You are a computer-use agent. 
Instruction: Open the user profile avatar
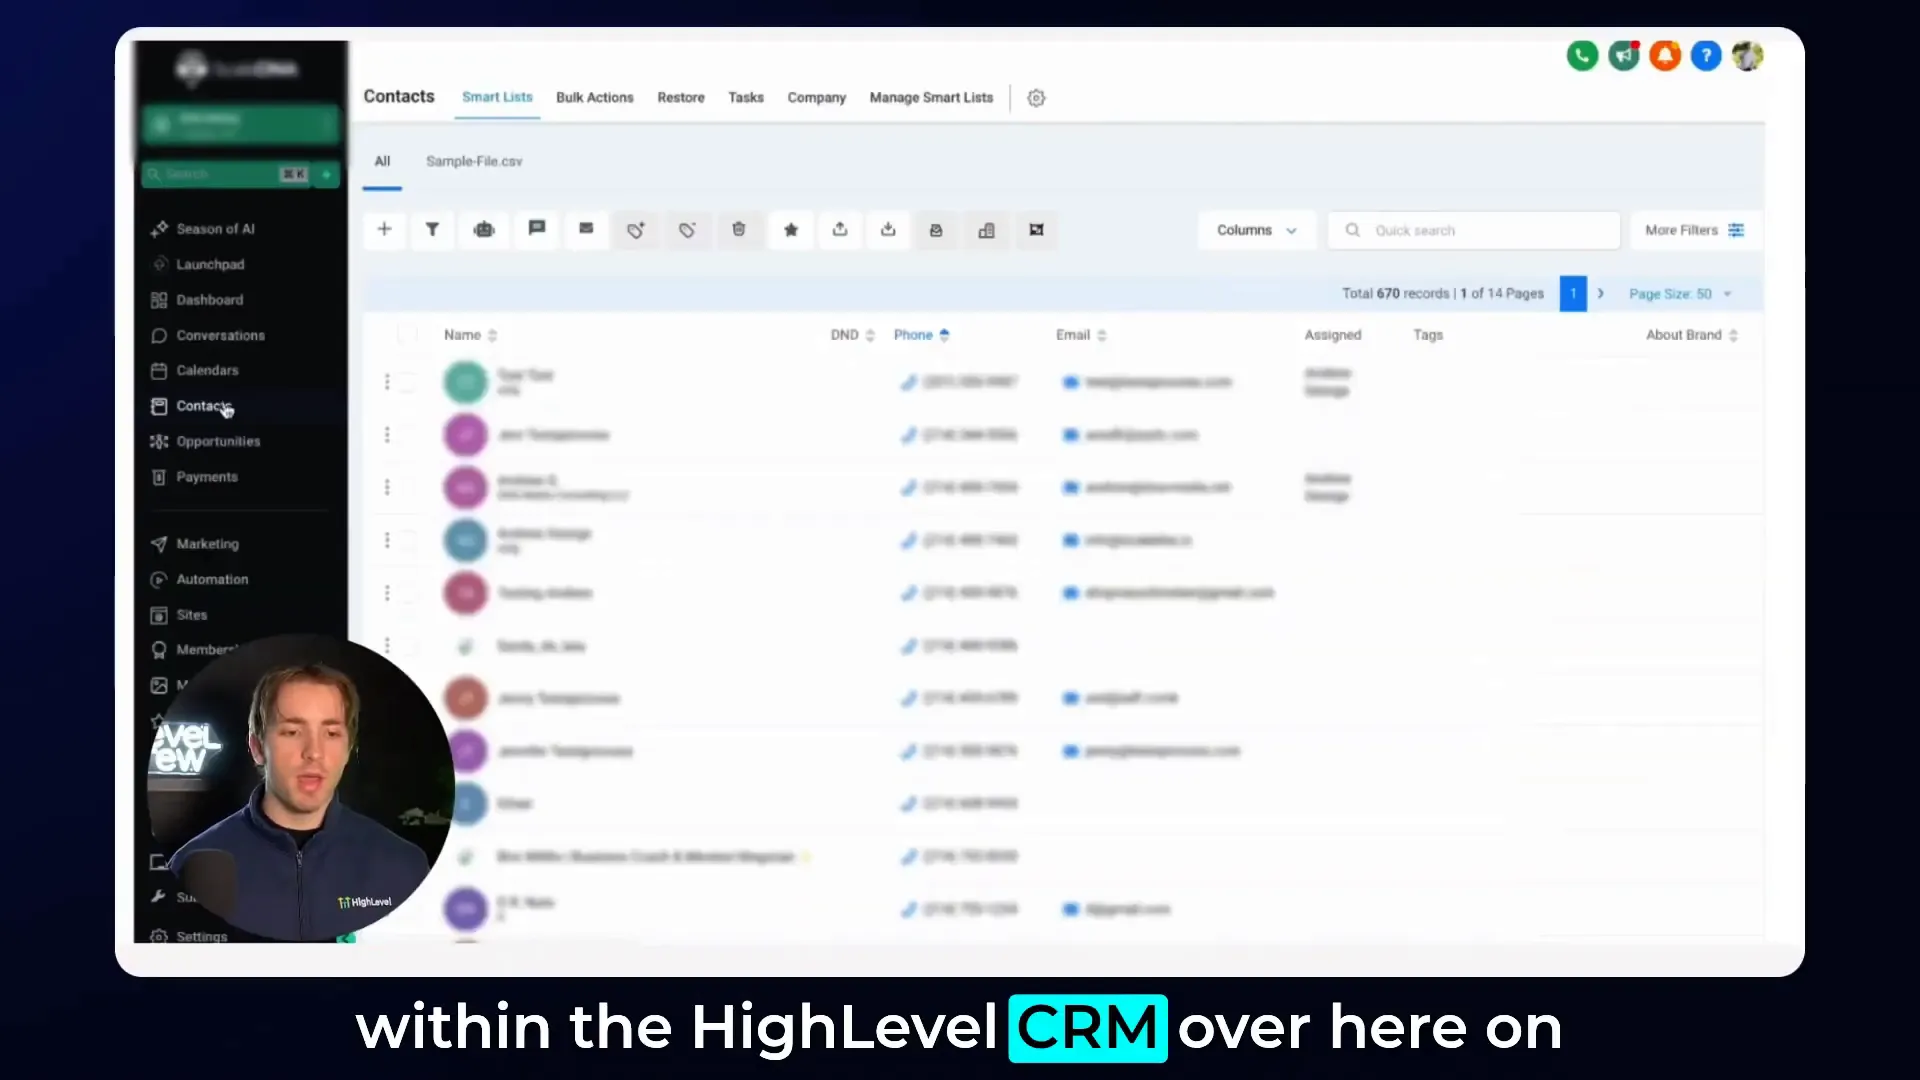(1747, 56)
